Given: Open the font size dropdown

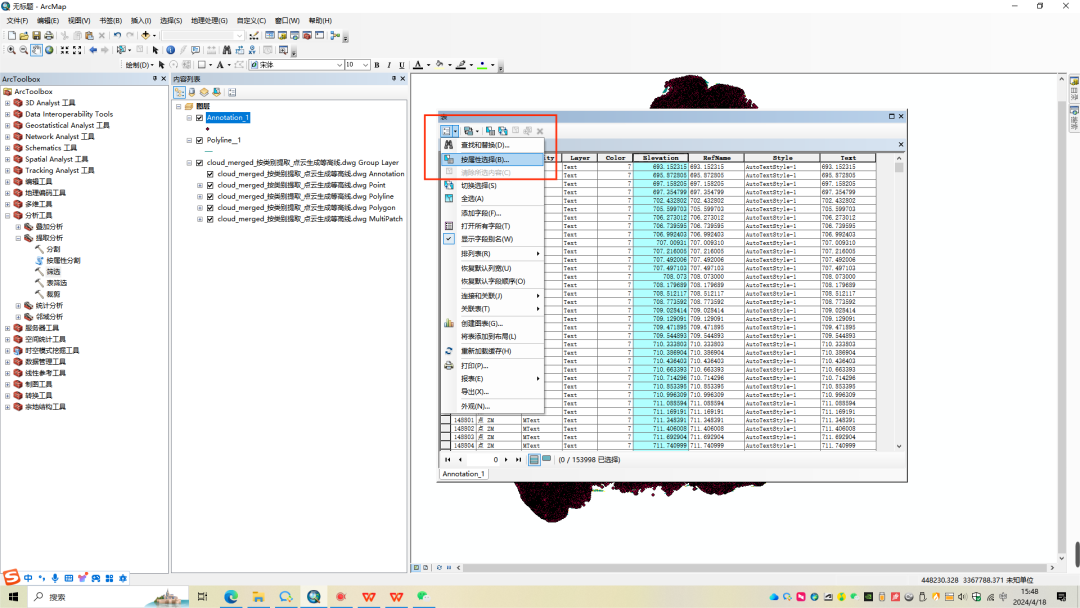Looking at the screenshot, I should point(365,65).
